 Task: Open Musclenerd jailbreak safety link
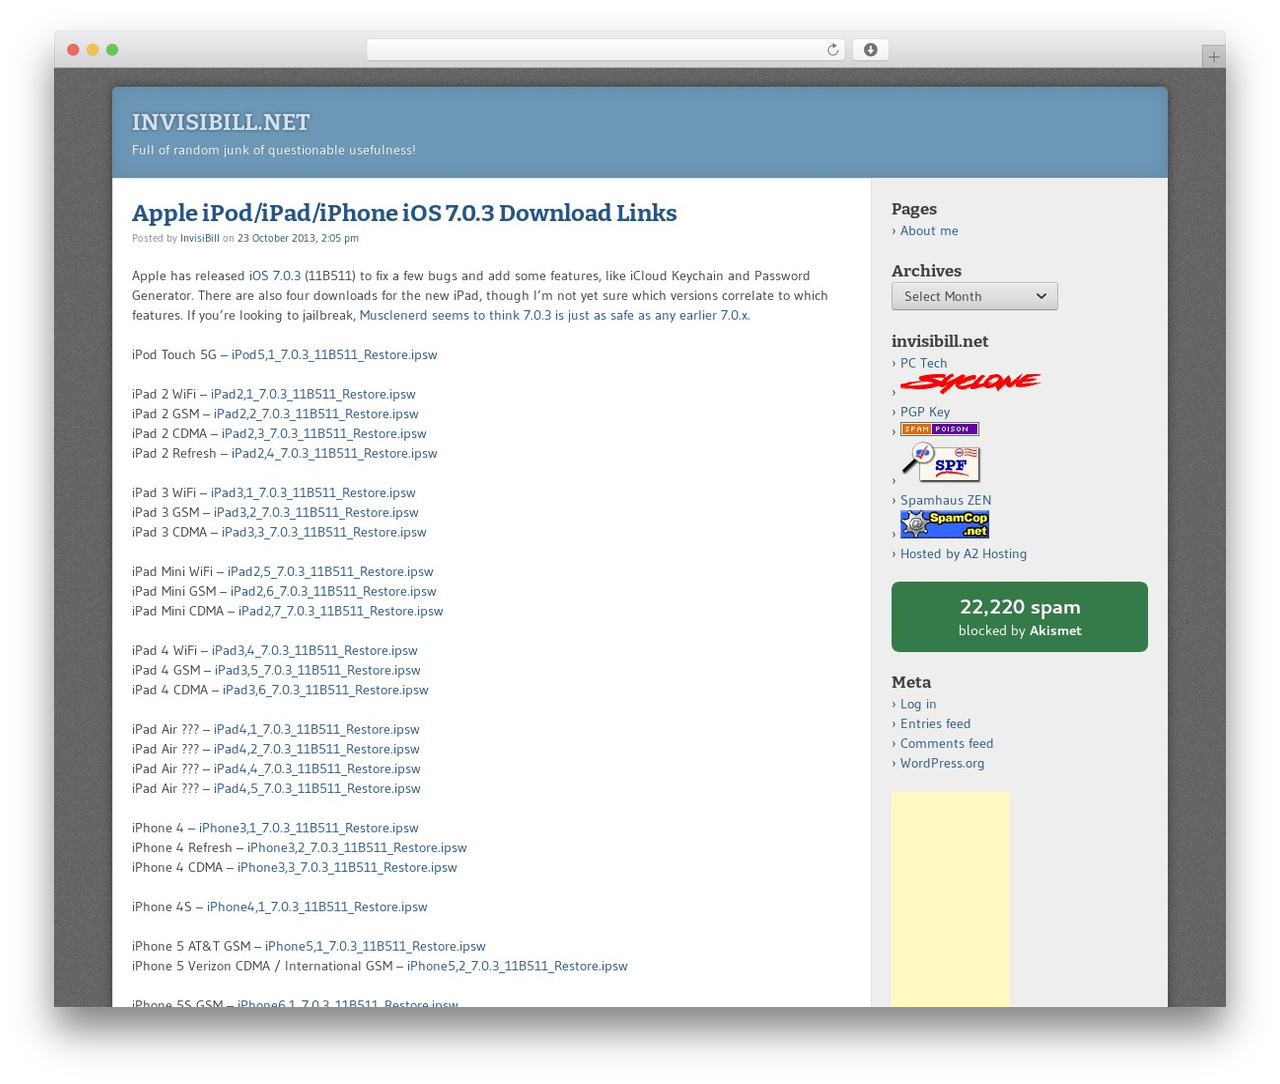554,315
